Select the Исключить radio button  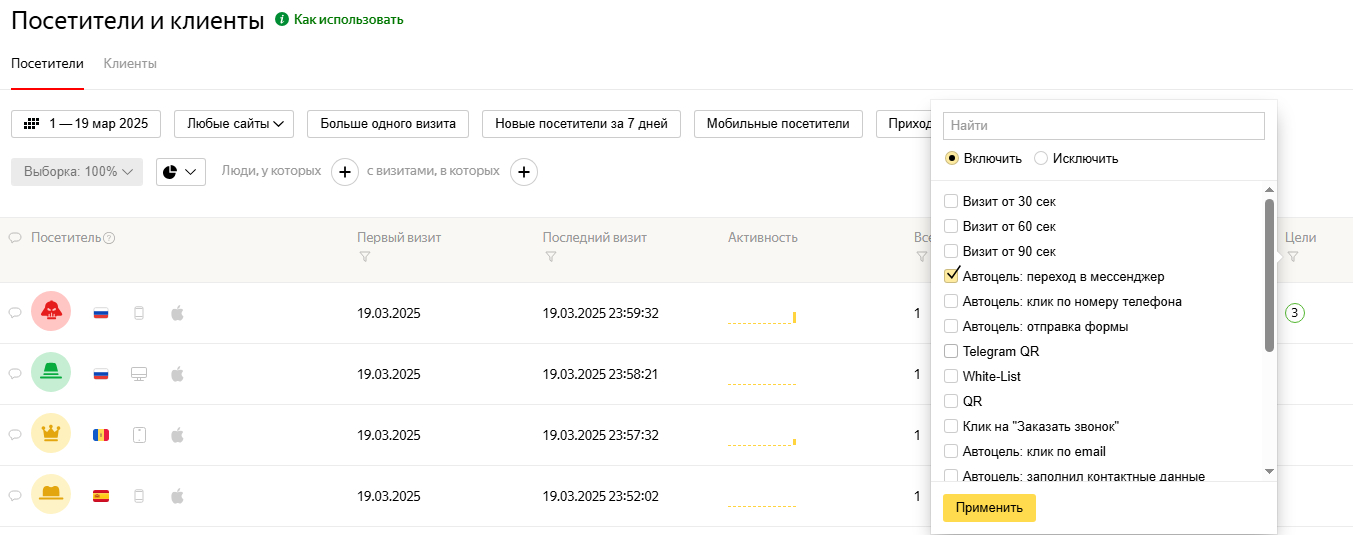click(1041, 158)
